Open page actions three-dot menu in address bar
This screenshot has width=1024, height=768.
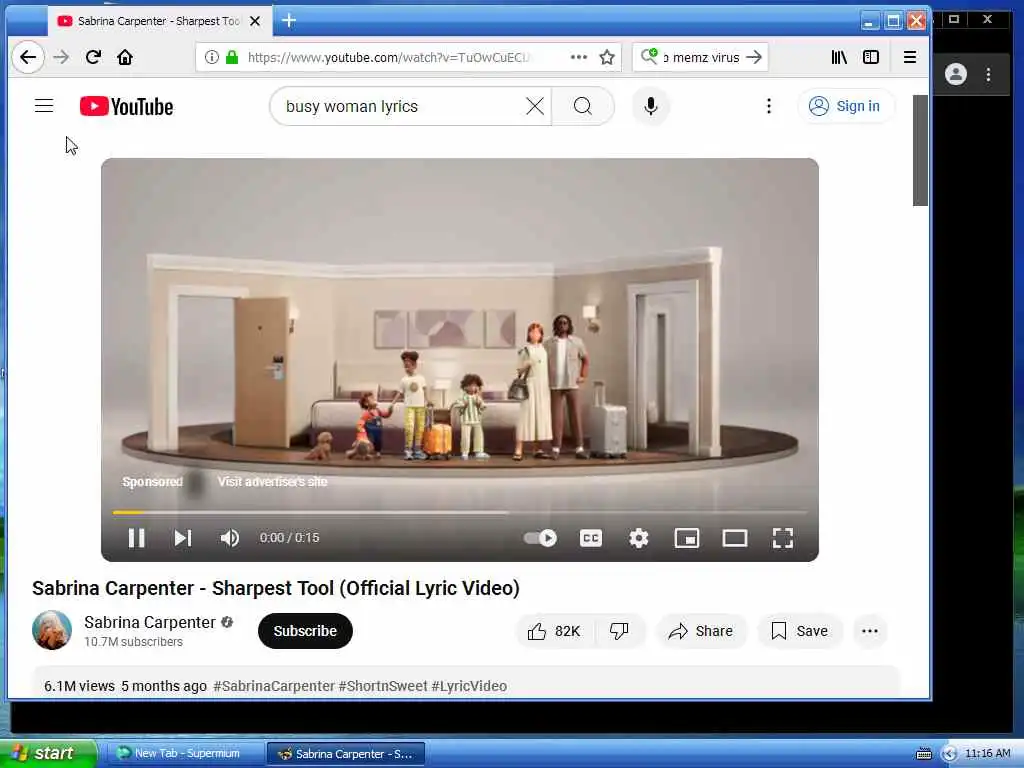(579, 57)
